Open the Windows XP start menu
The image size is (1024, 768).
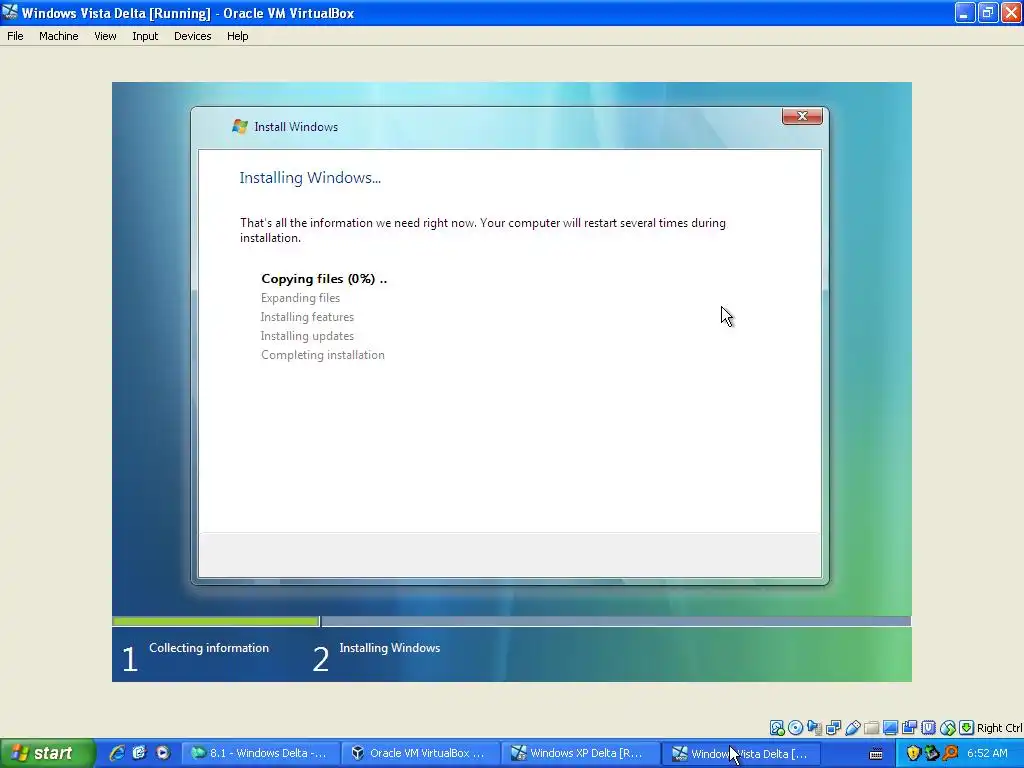click(46, 753)
